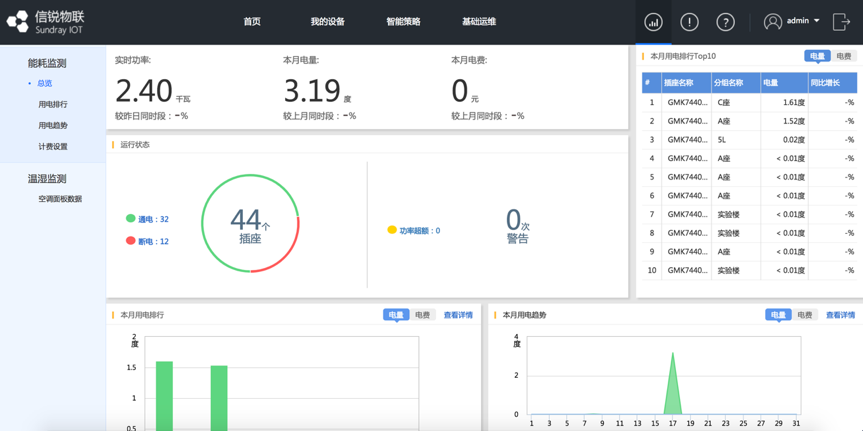Select the 1.61度 value cell
863x431 pixels.
(x=784, y=102)
